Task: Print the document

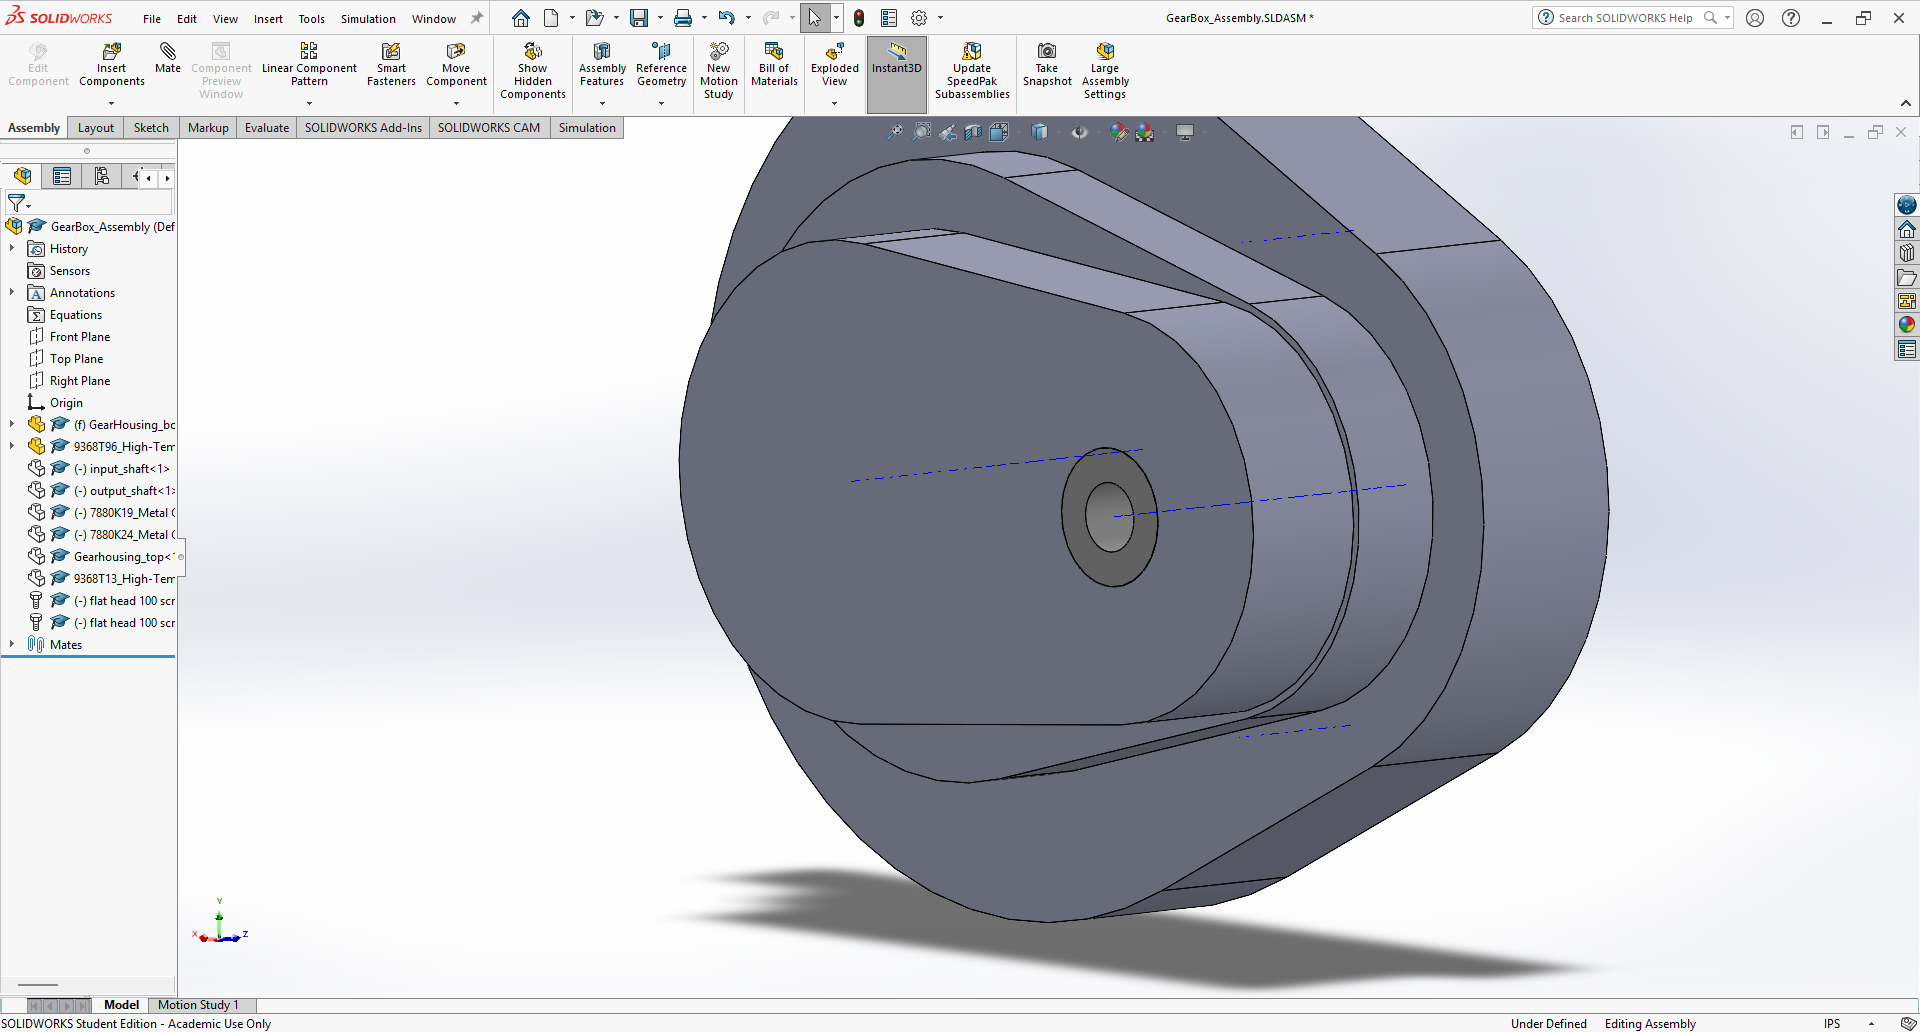Action: coord(683,18)
